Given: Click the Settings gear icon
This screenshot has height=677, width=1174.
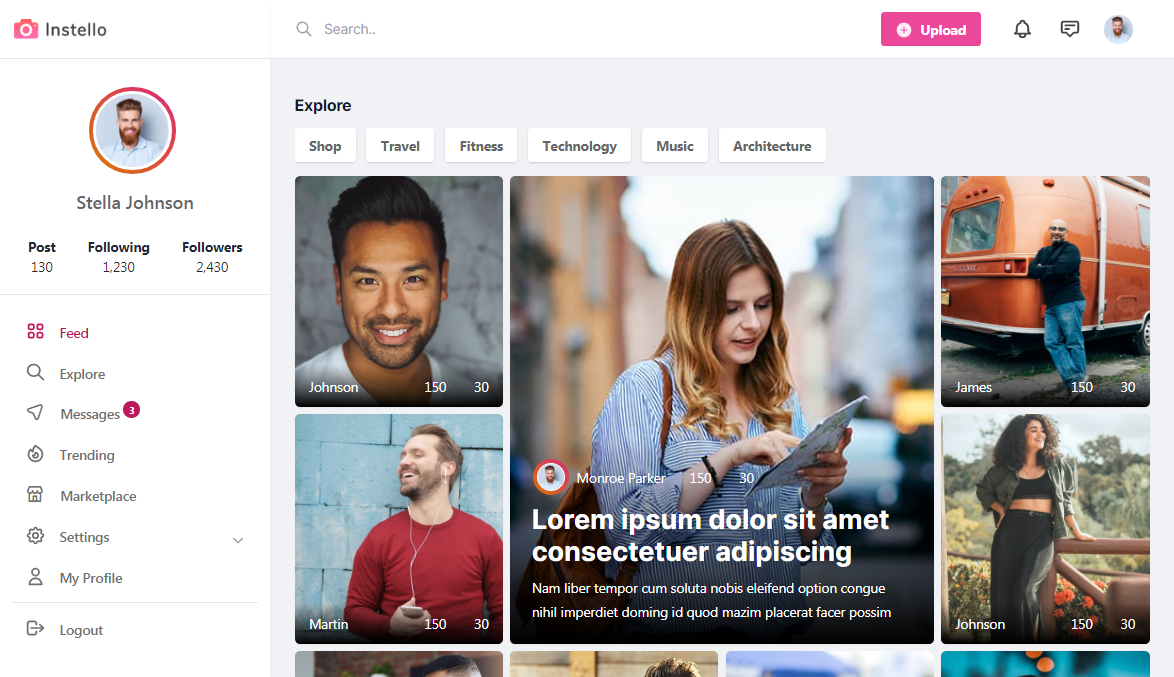Looking at the screenshot, I should coord(35,535).
